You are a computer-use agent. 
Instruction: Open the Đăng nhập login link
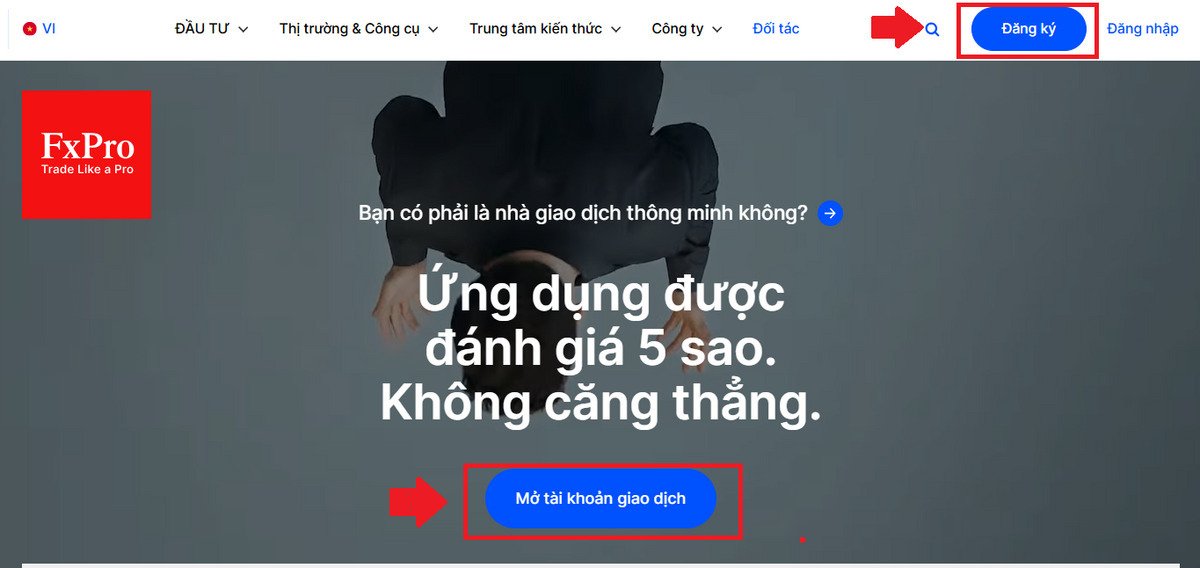point(1143,29)
